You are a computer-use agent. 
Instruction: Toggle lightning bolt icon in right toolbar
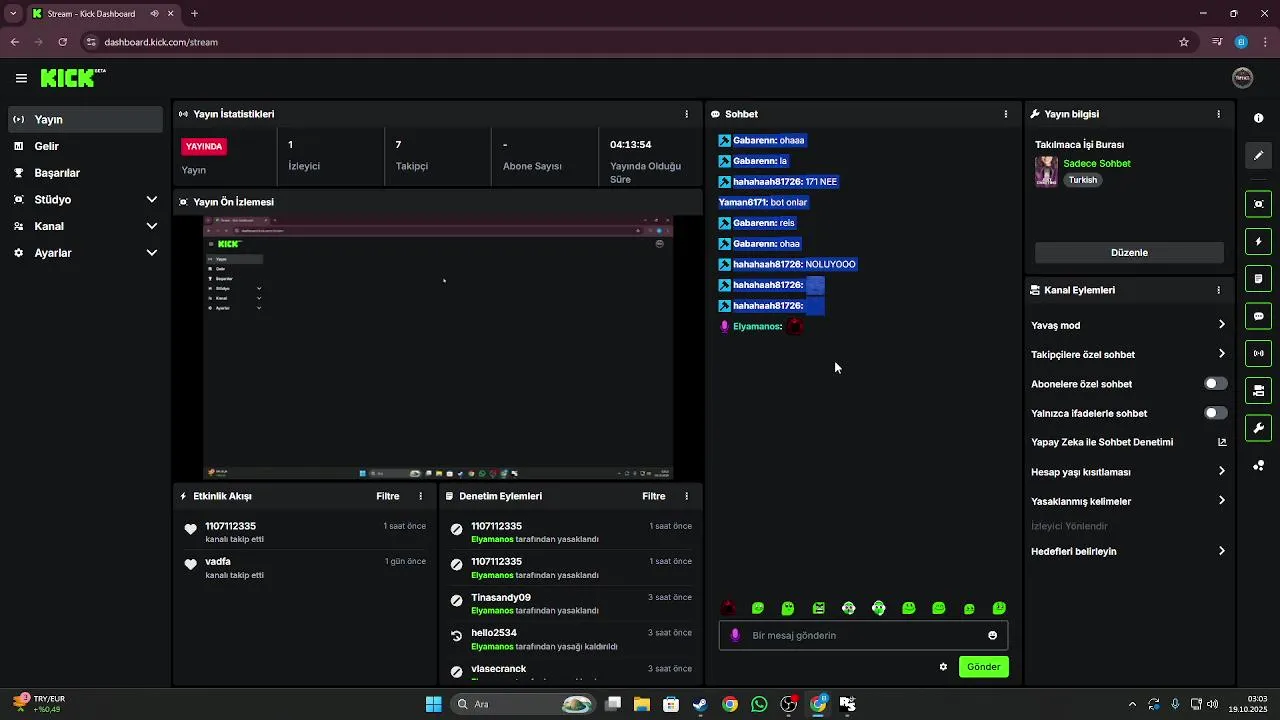click(x=1258, y=242)
